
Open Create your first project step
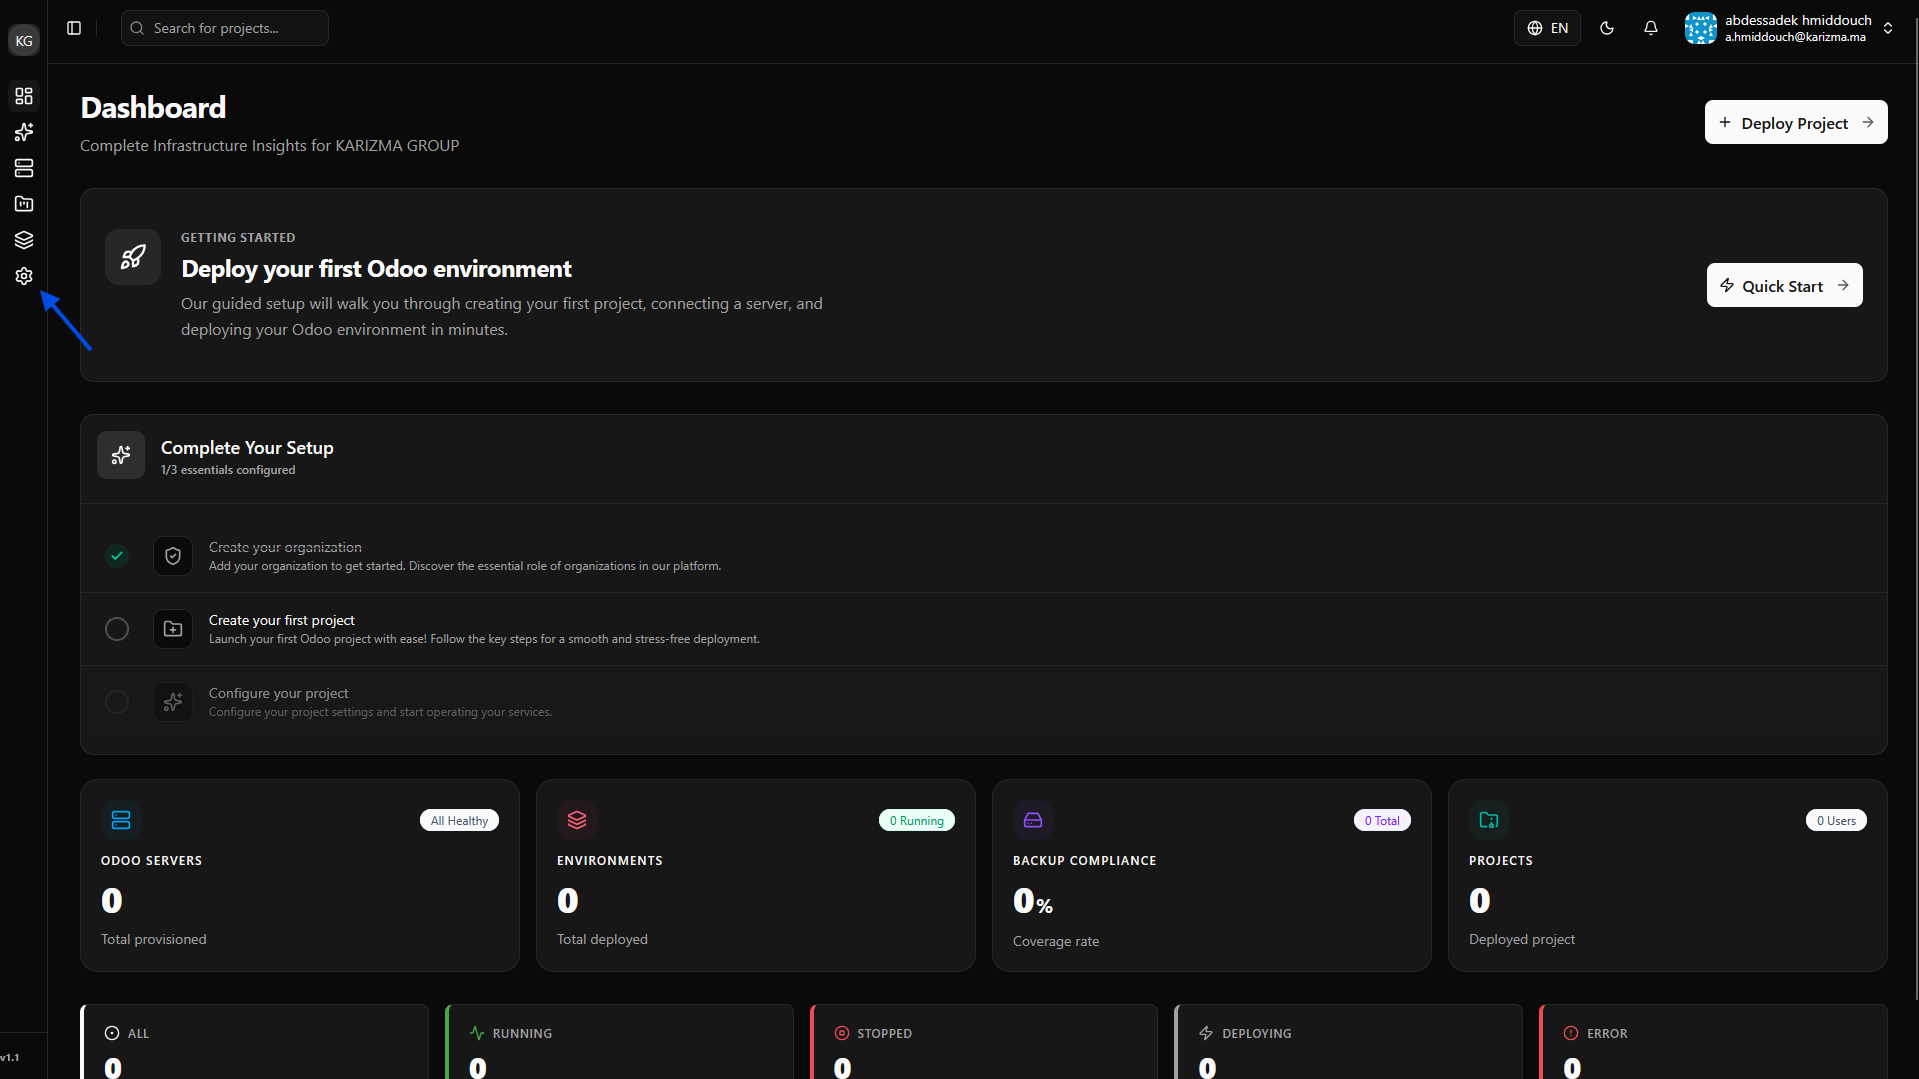[984, 629]
